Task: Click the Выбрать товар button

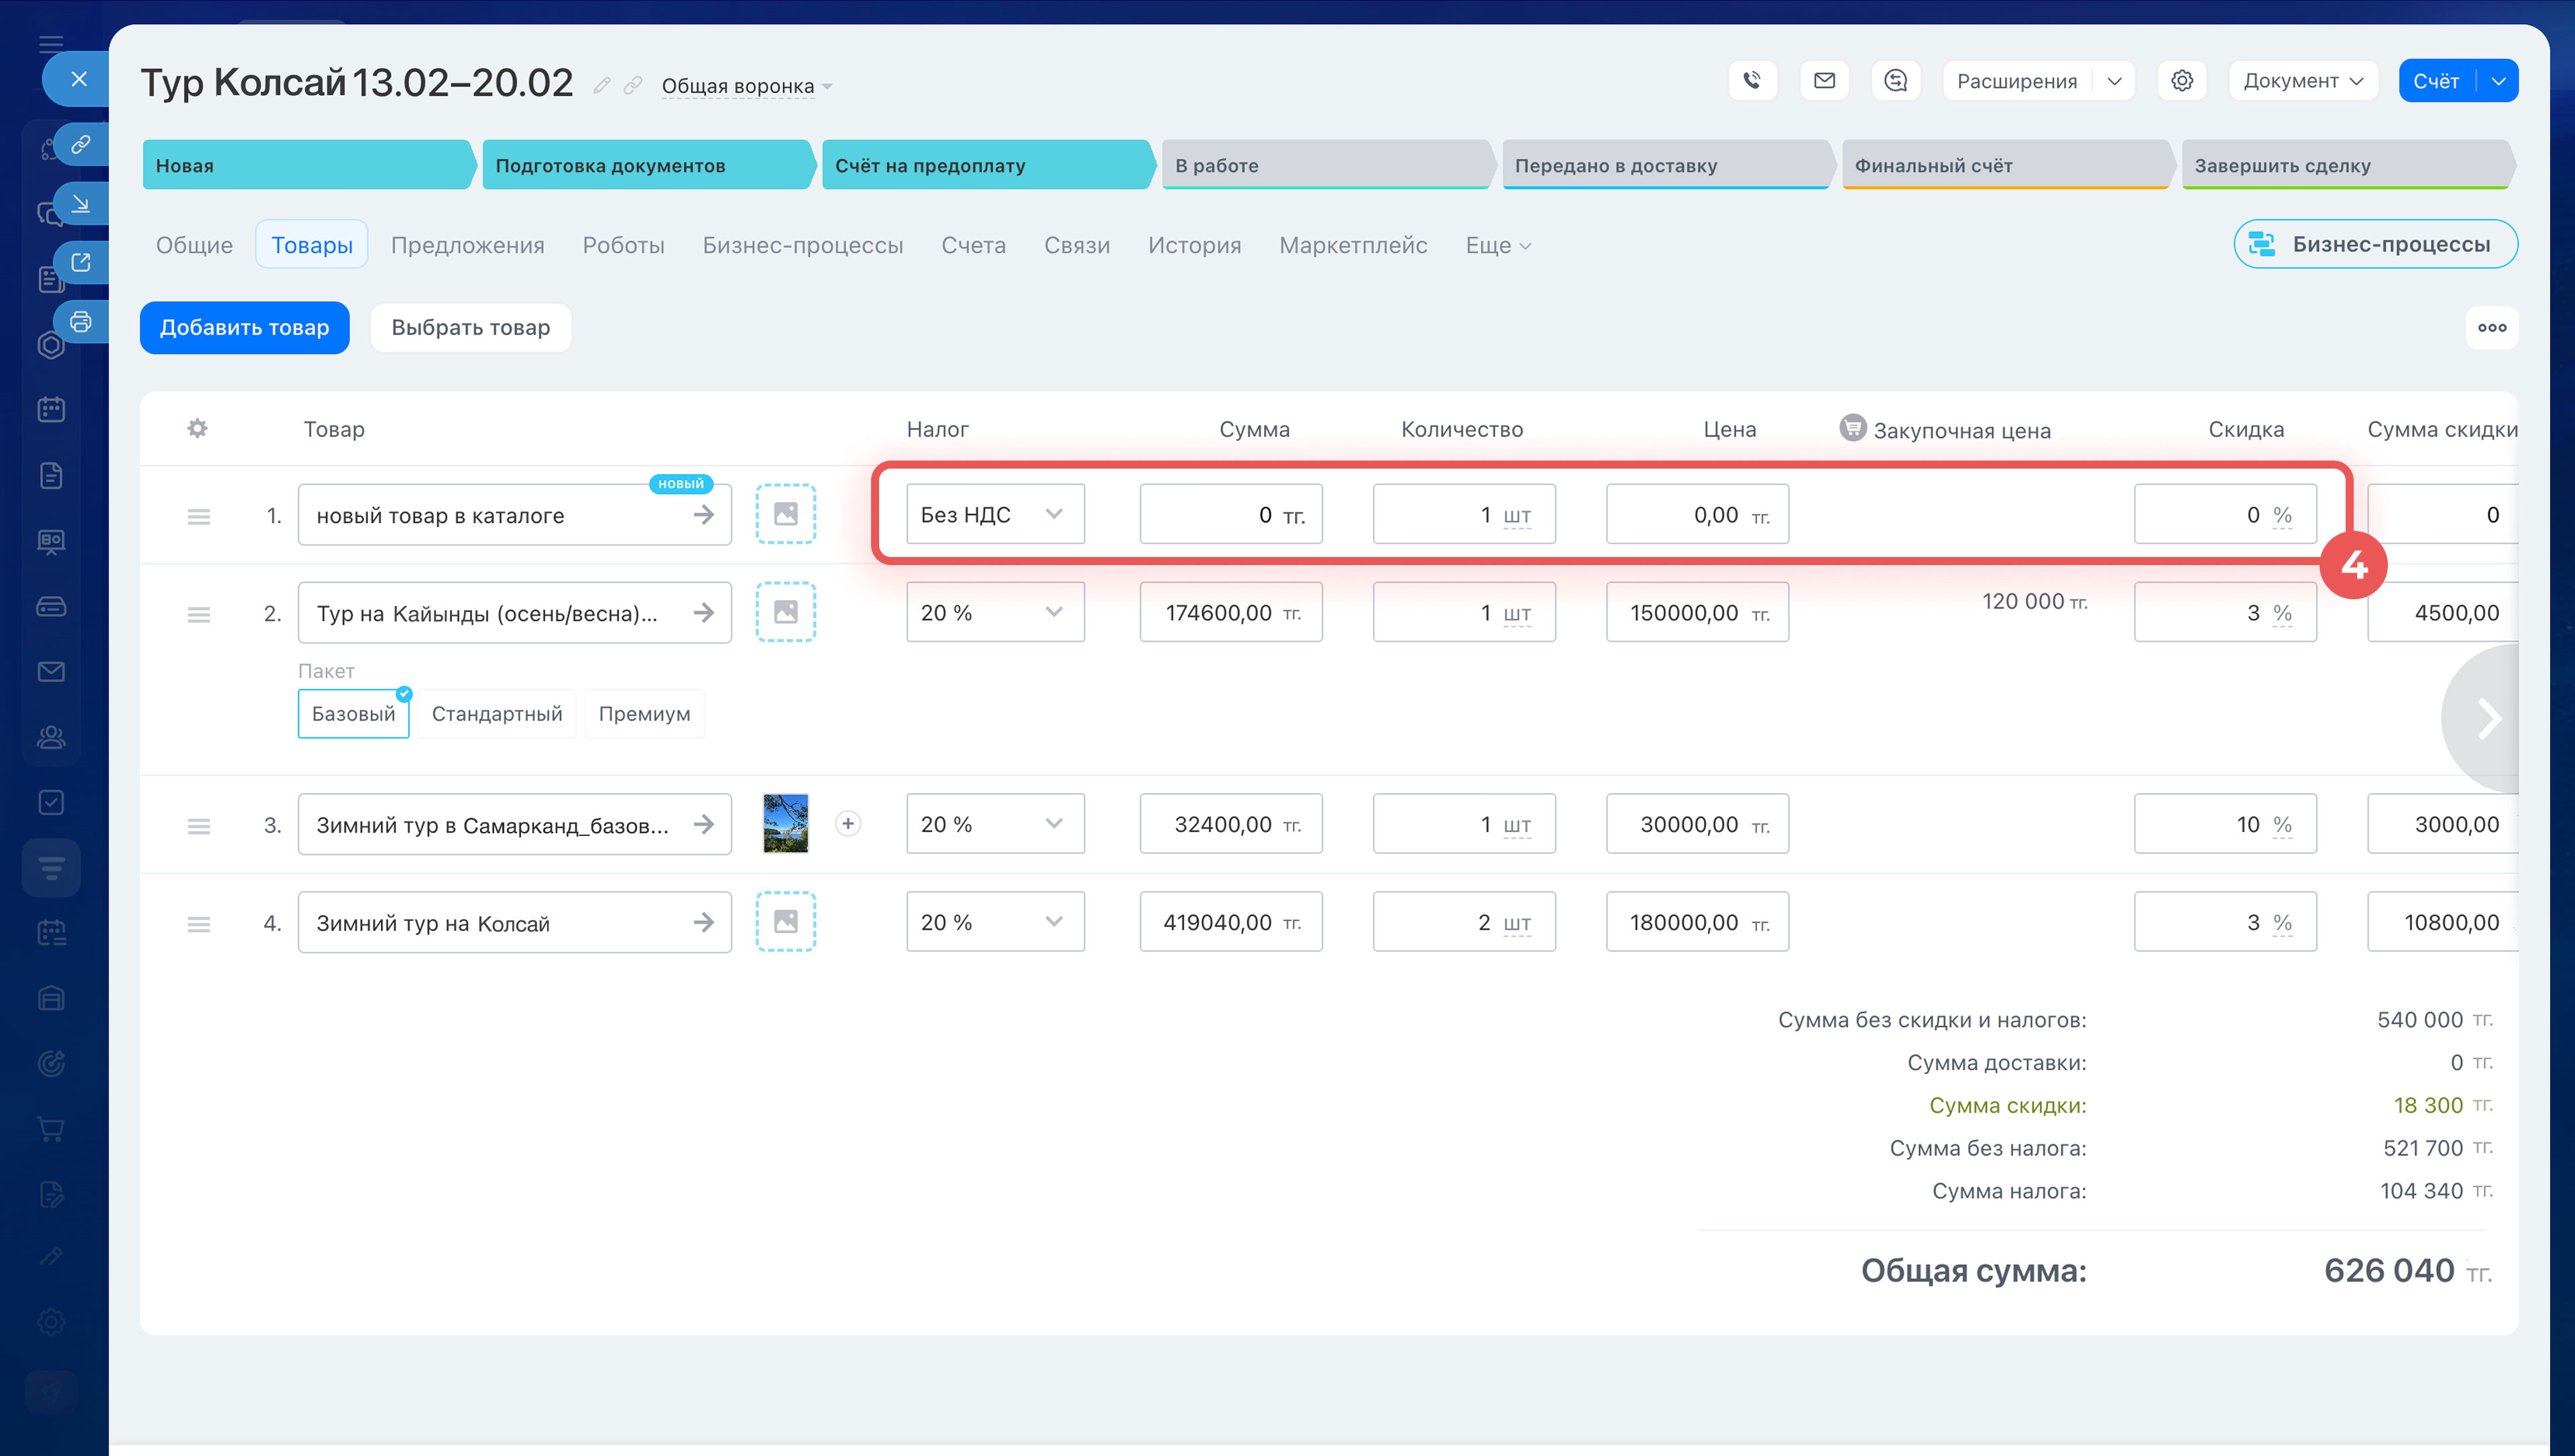Action: pyautogui.click(x=470, y=328)
